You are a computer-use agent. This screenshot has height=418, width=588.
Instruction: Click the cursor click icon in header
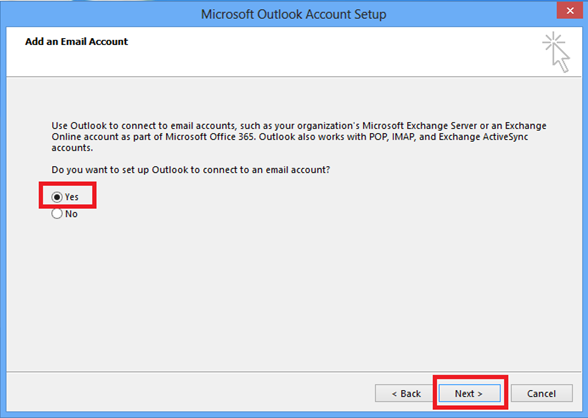(556, 52)
